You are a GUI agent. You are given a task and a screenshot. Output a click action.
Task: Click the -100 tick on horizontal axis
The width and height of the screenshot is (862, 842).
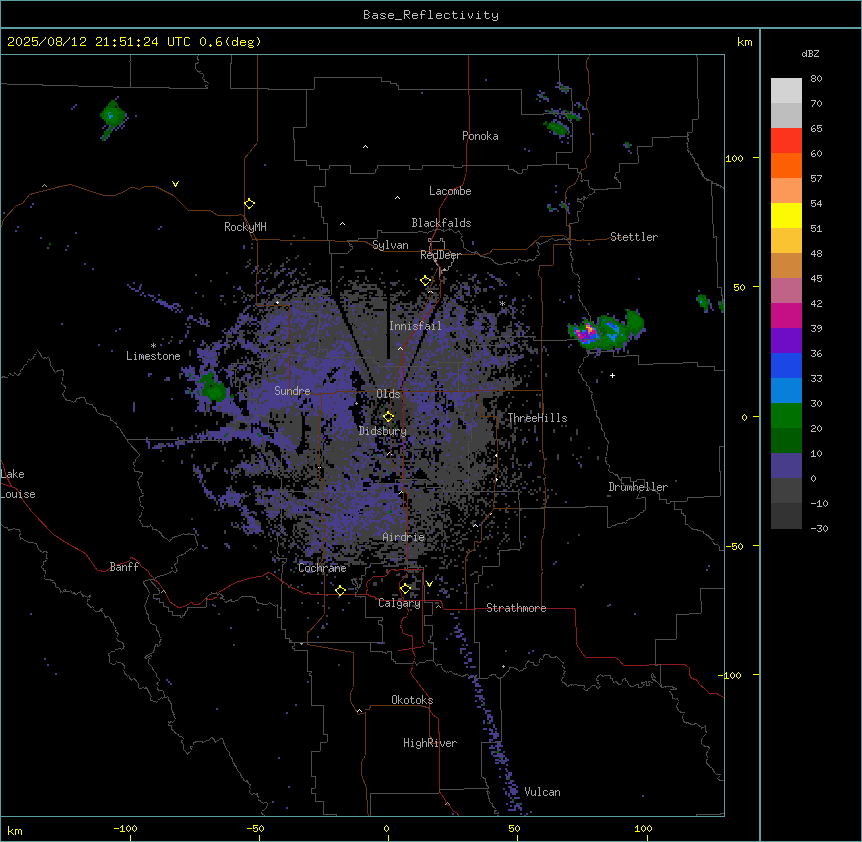125,828
